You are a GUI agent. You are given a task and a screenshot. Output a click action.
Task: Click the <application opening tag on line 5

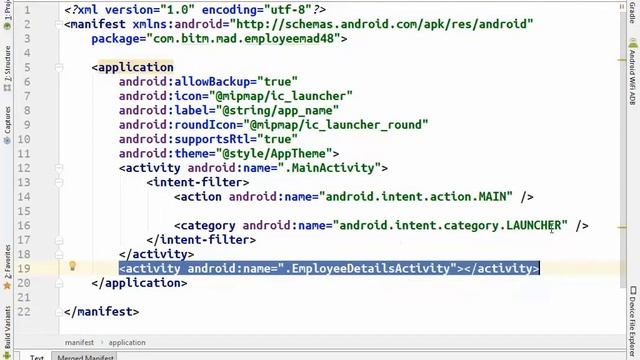click(x=133, y=67)
